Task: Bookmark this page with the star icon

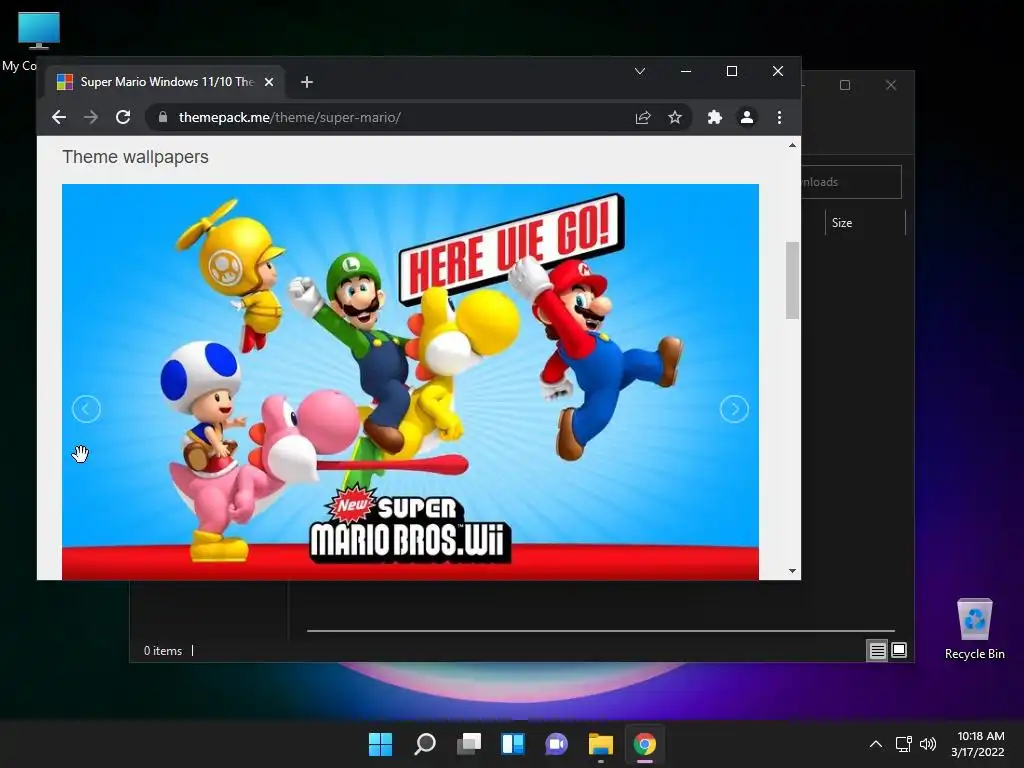Action: pyautogui.click(x=675, y=118)
